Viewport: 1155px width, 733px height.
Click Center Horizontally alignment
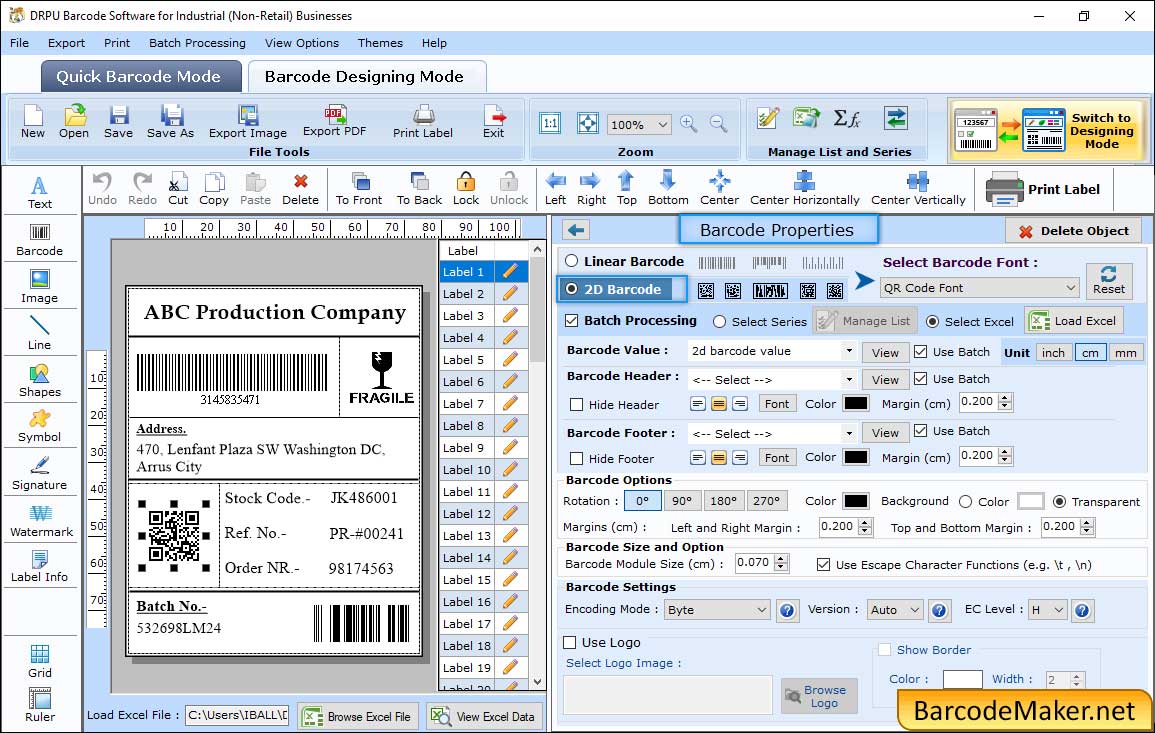click(804, 189)
